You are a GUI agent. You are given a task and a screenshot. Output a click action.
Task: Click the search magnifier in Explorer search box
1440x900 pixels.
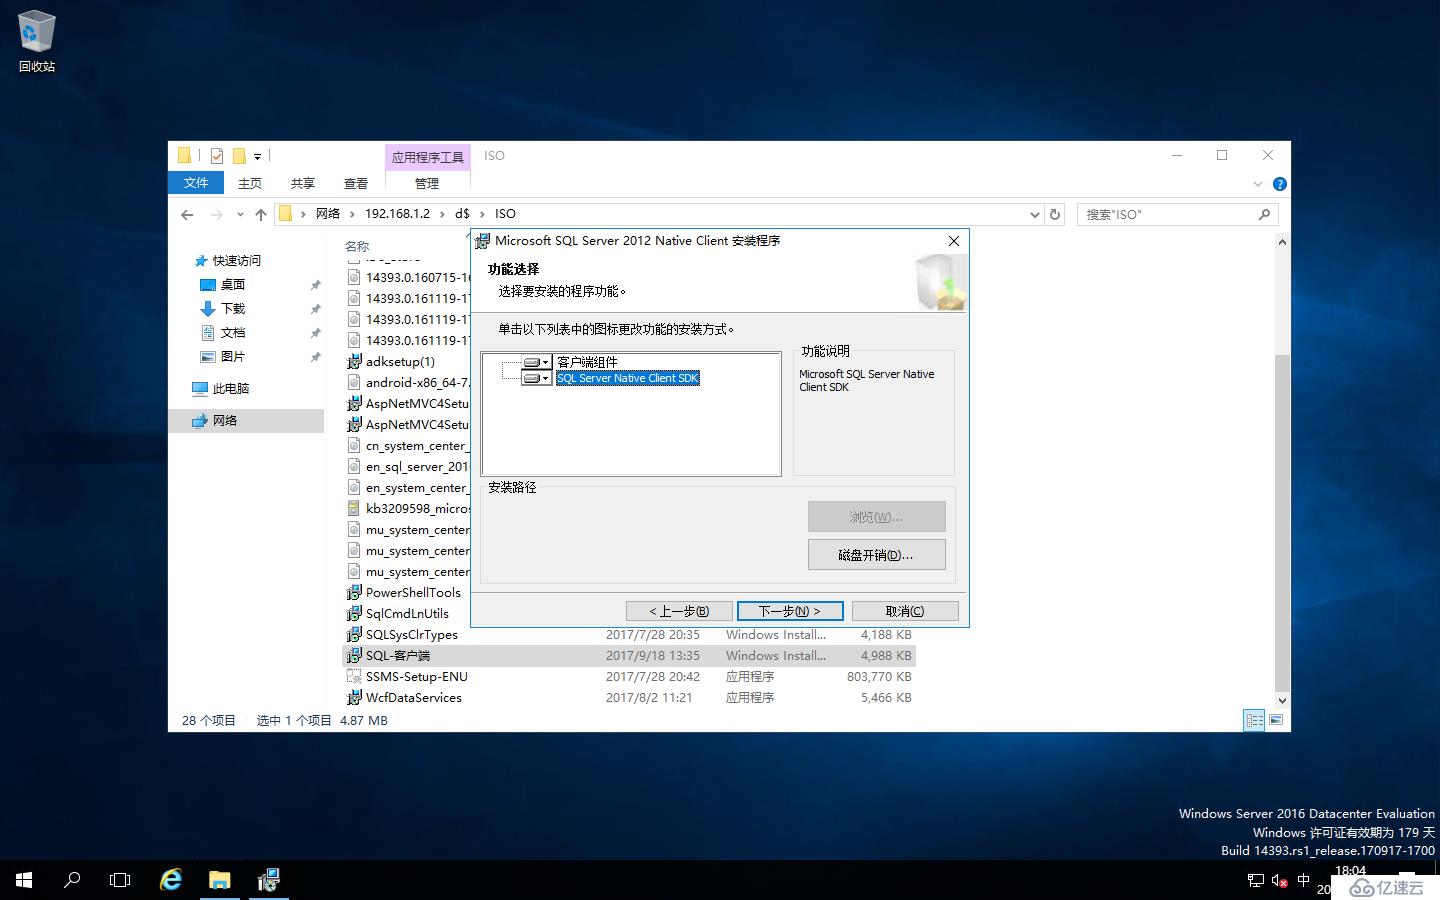coord(1264,214)
